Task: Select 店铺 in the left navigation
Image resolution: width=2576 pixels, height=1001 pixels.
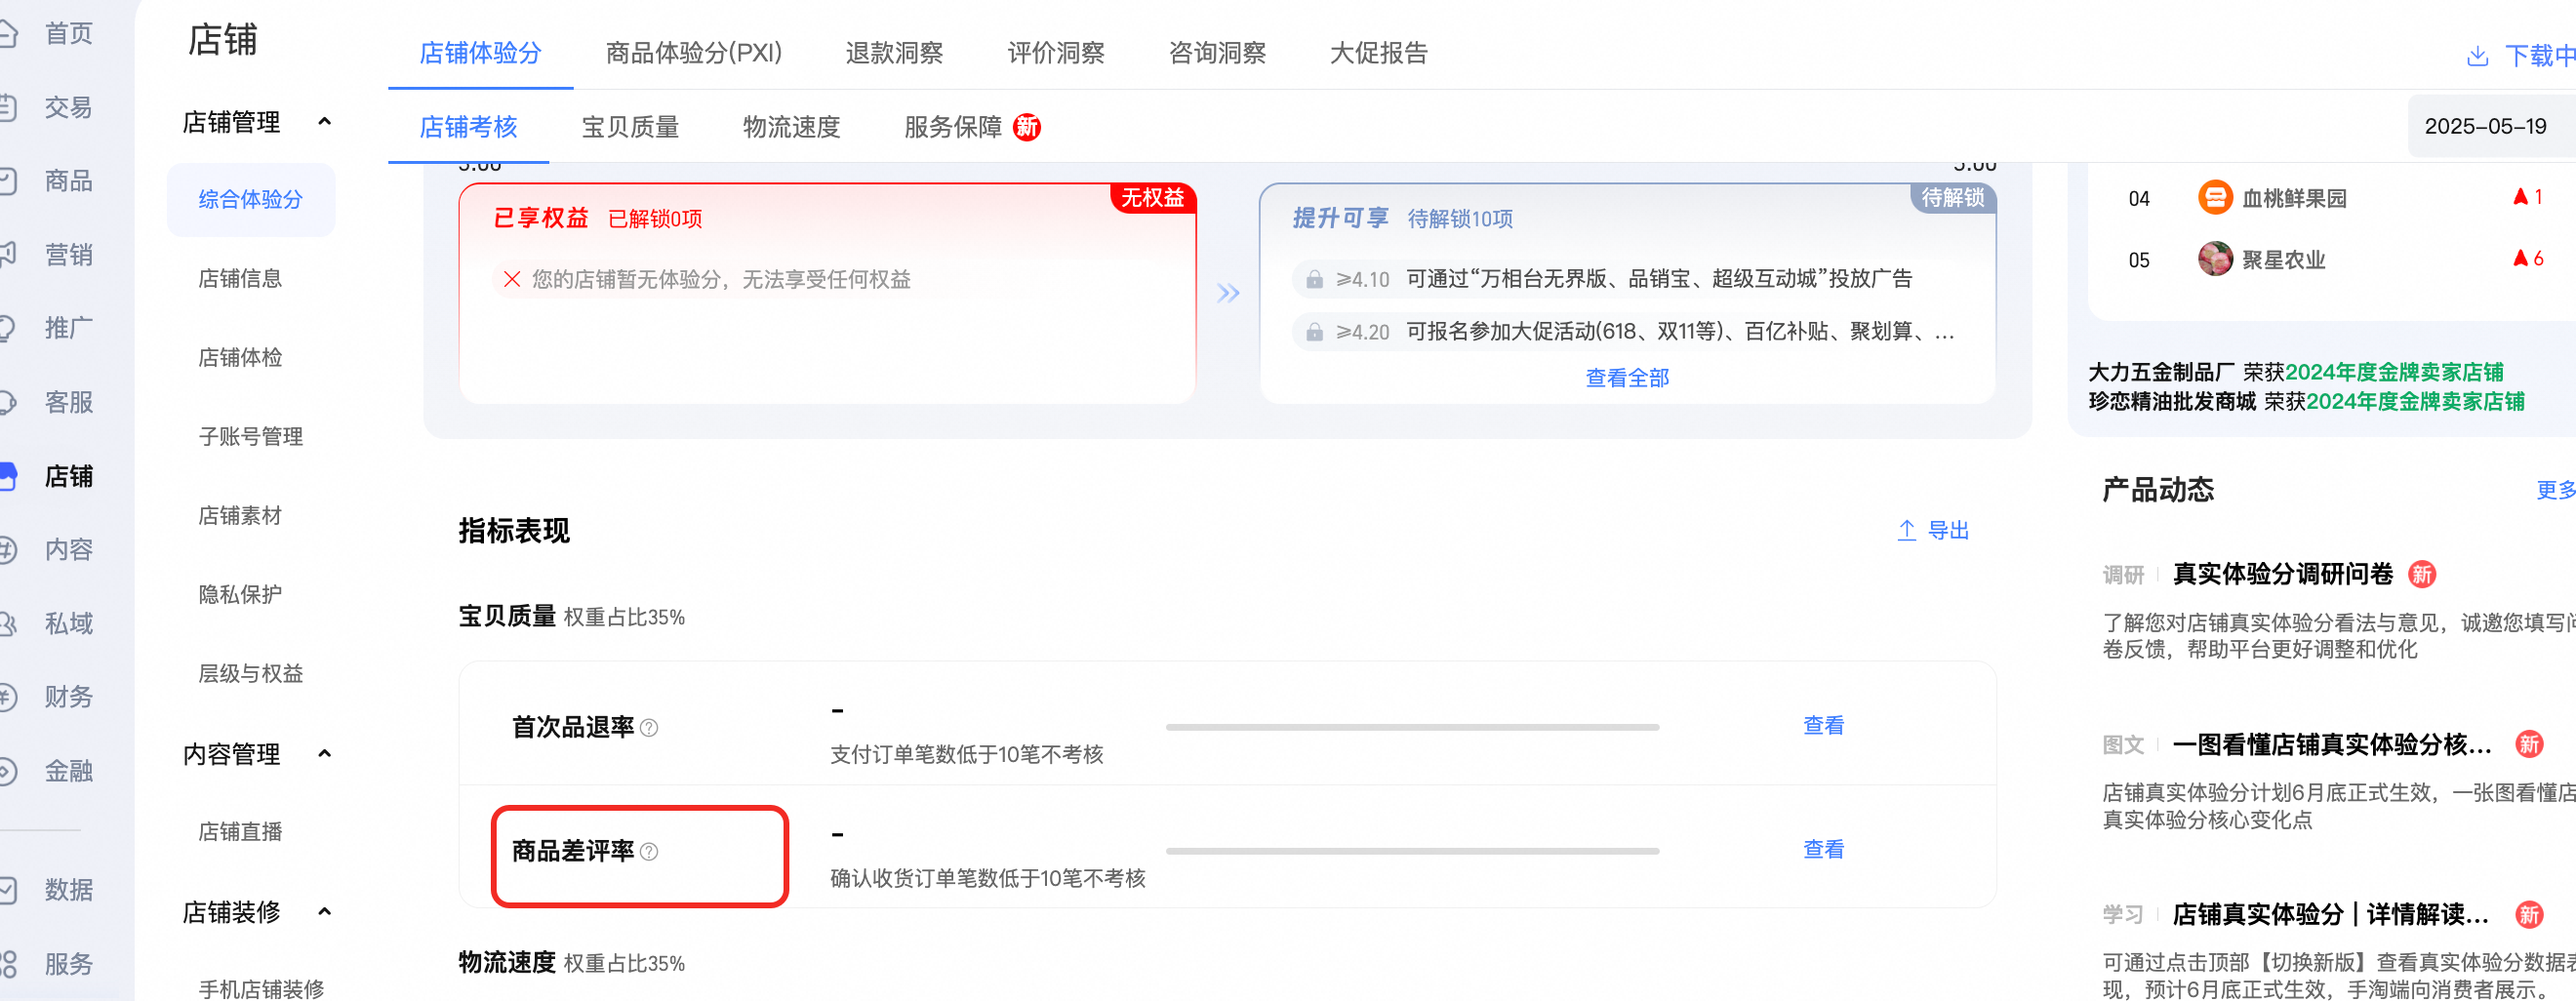Action: 68,476
